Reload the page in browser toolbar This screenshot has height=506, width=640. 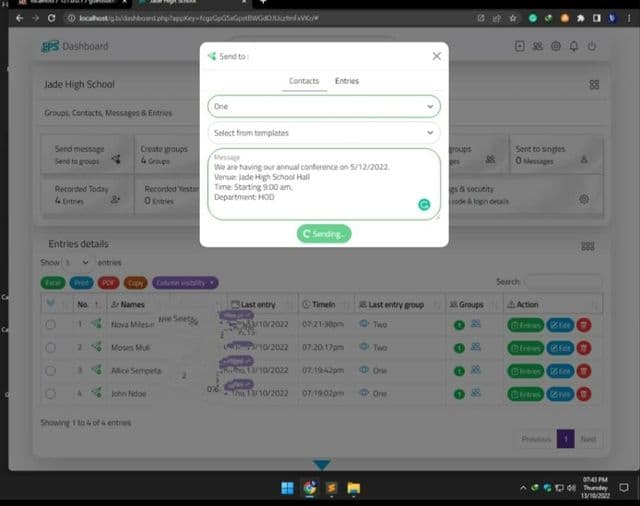pyautogui.click(x=51, y=18)
